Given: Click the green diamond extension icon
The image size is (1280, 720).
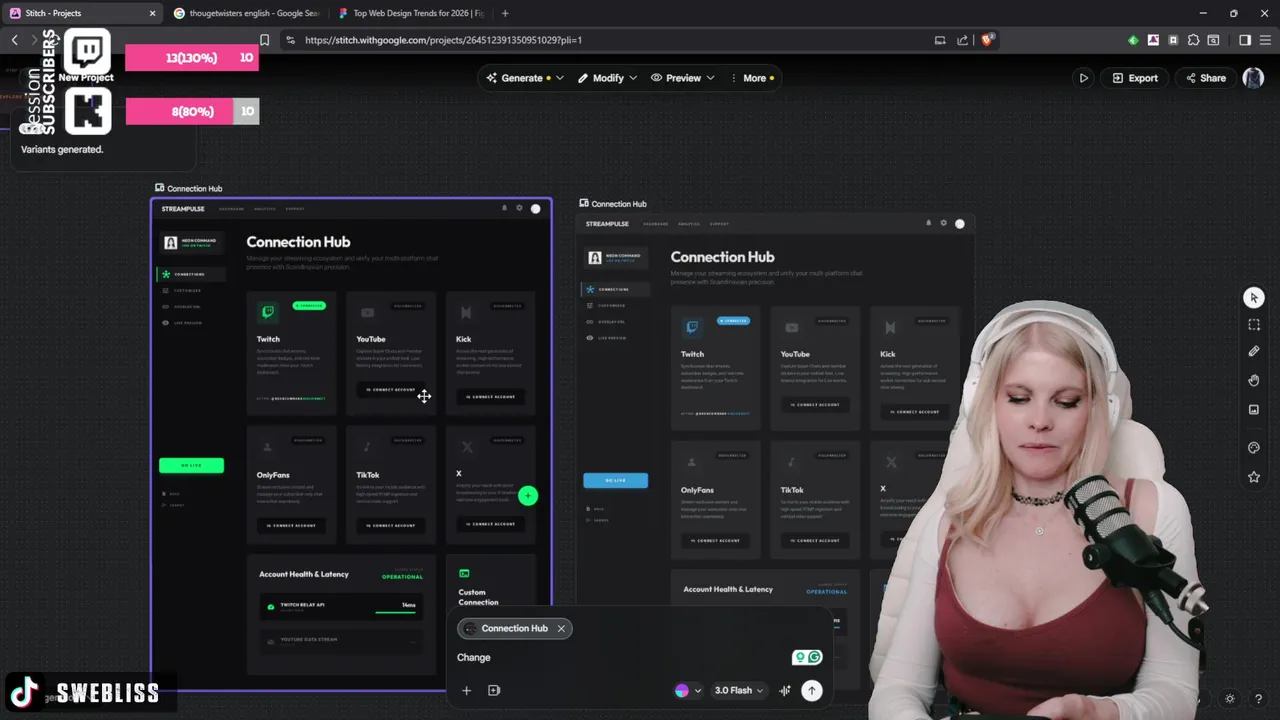Looking at the screenshot, I should pos(1133,40).
